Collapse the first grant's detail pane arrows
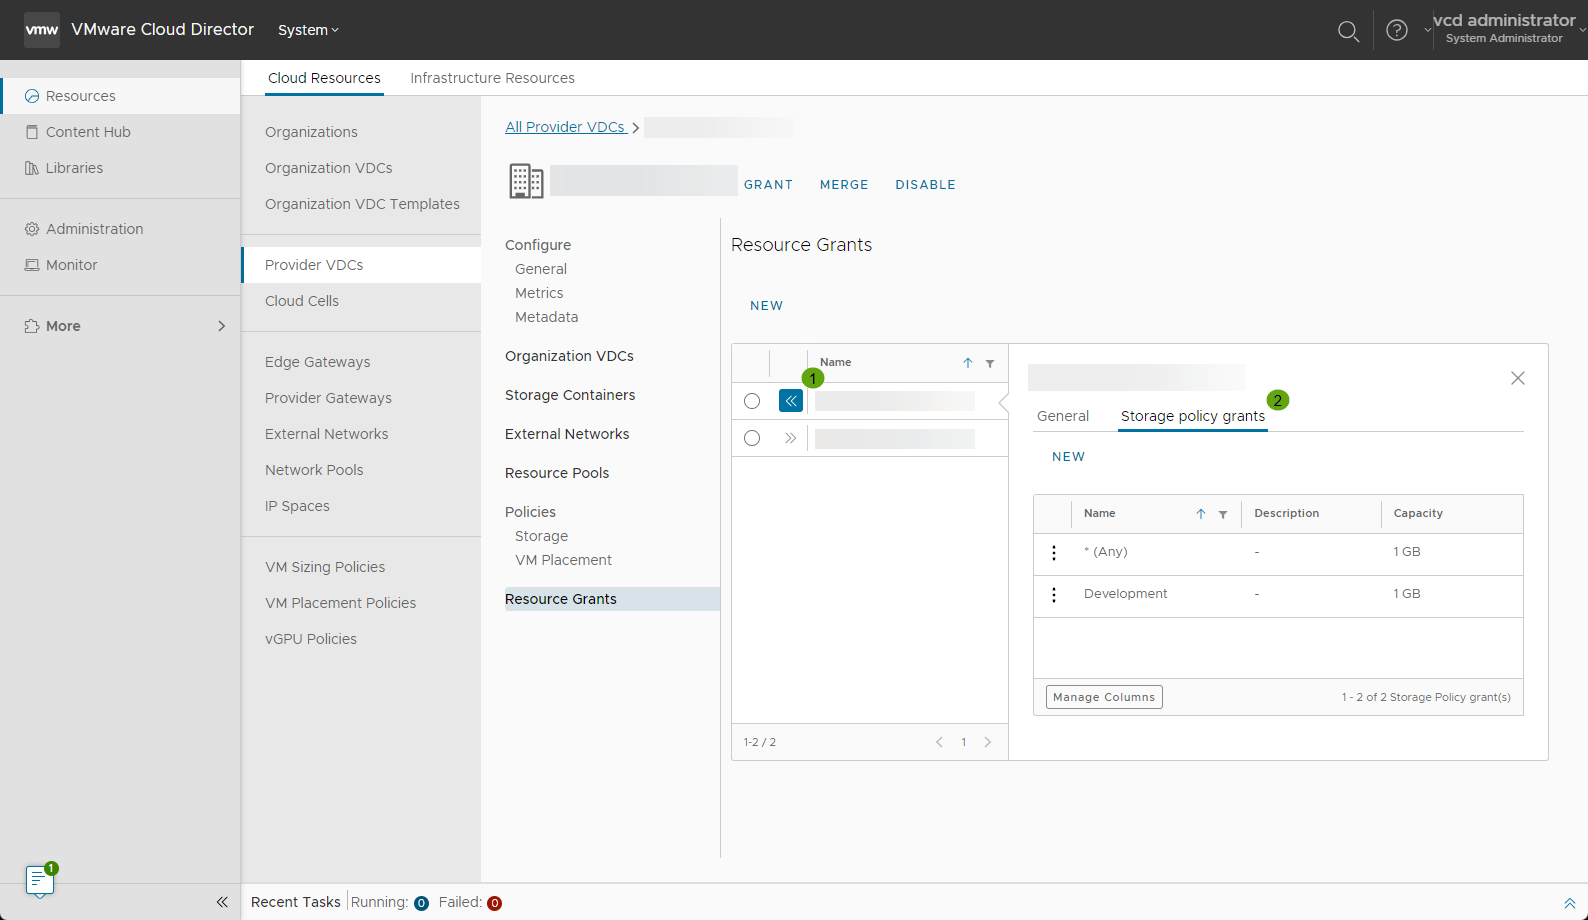This screenshot has height=920, width=1588. click(x=791, y=401)
